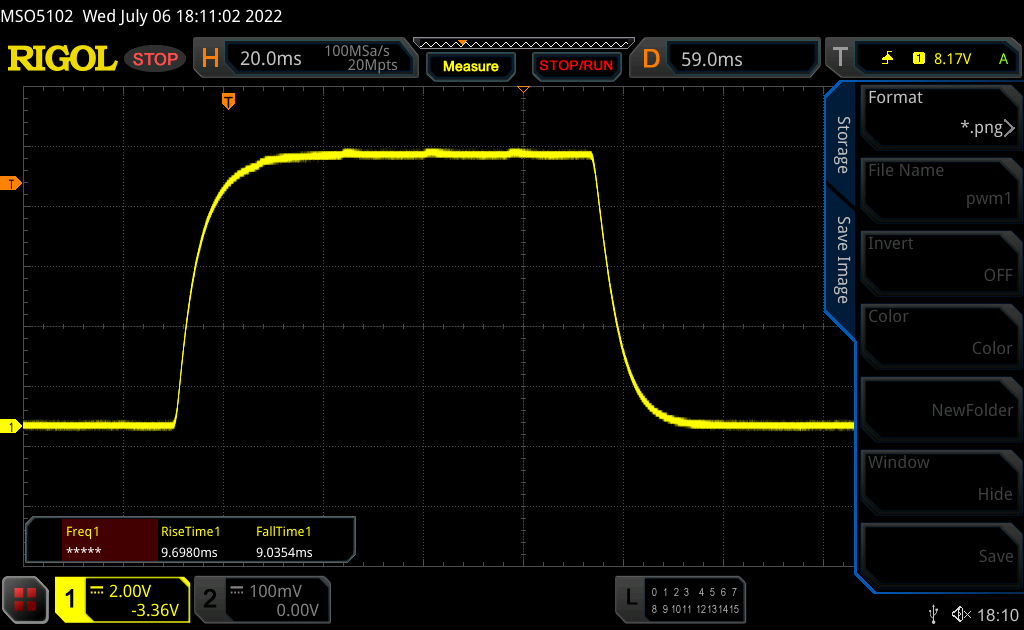
Task: Click the channel 1 ground level marker
Action: click(x=12, y=427)
